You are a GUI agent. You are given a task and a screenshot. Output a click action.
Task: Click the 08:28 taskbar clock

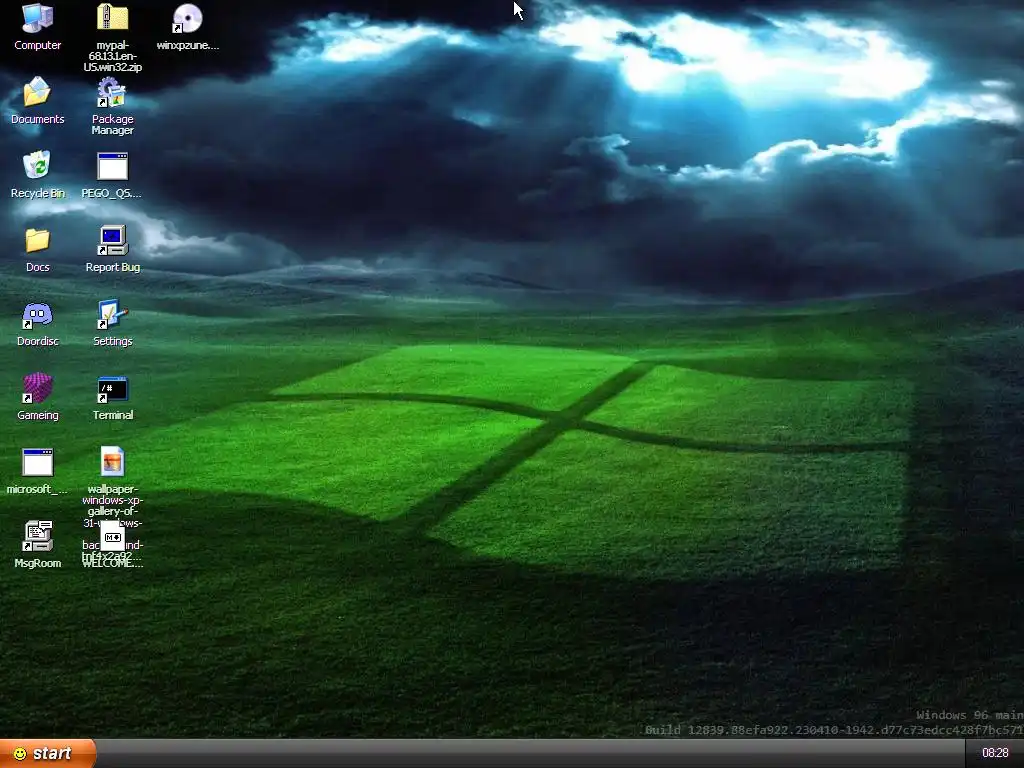pyautogui.click(x=995, y=753)
